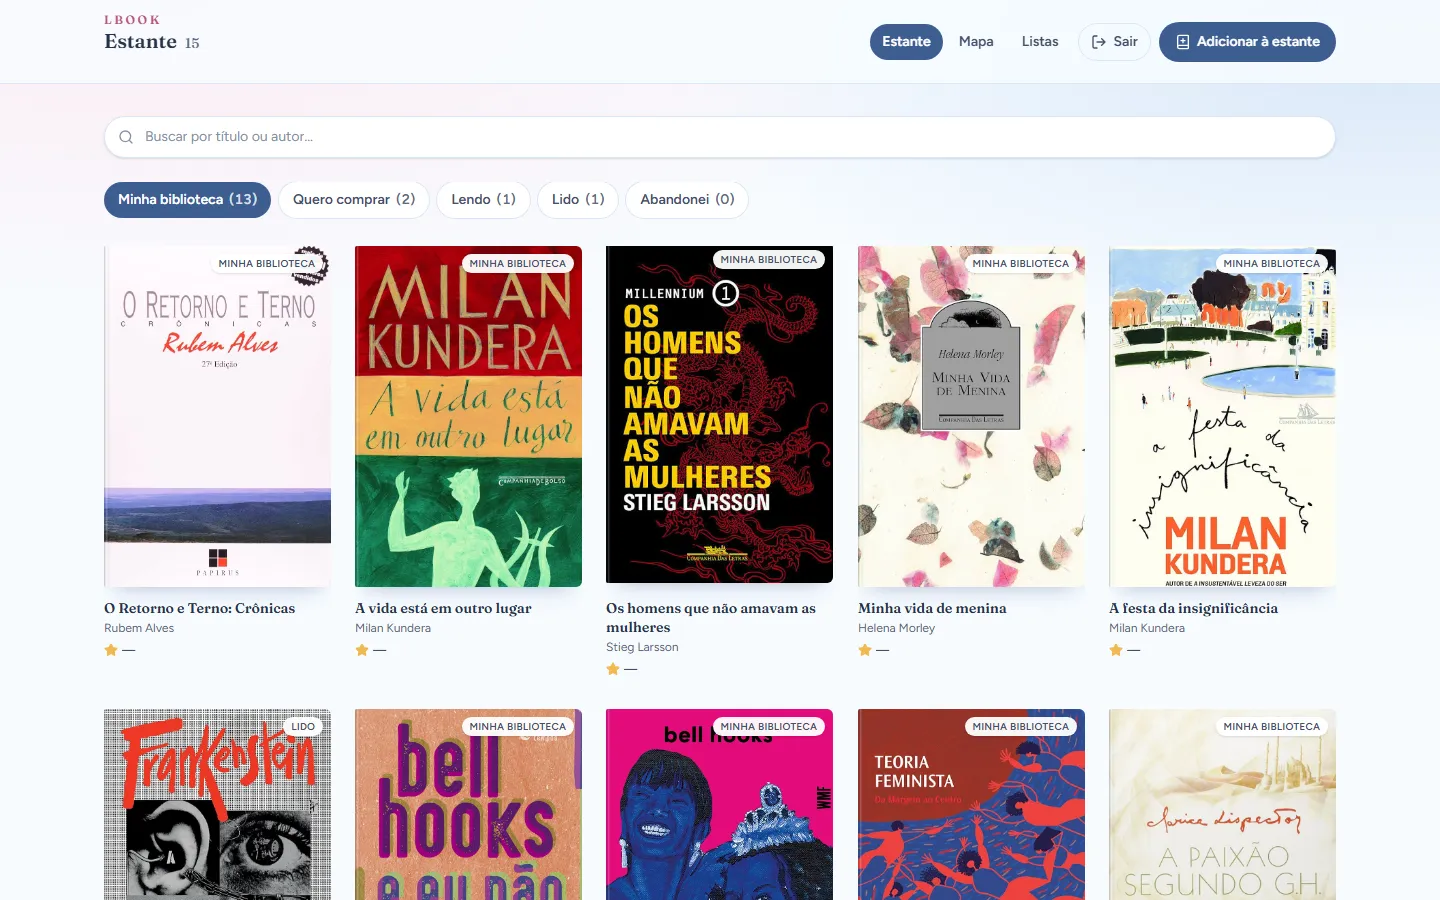Click title O Retorno e Terno: Crônicas
1440x900 pixels.
click(200, 608)
